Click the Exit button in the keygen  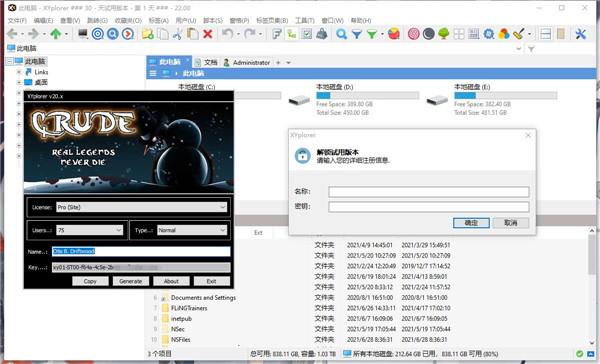click(x=212, y=281)
